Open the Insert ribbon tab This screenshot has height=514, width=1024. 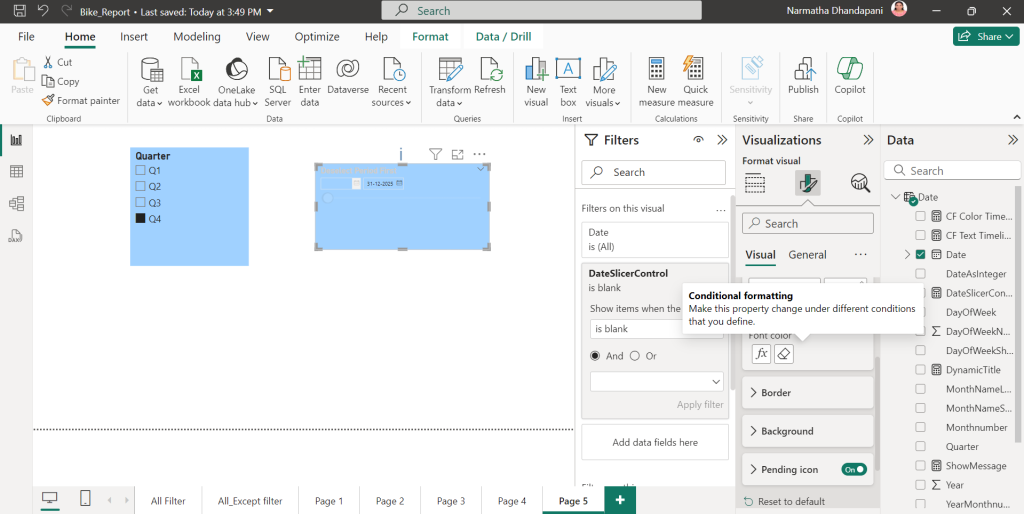pyautogui.click(x=134, y=37)
